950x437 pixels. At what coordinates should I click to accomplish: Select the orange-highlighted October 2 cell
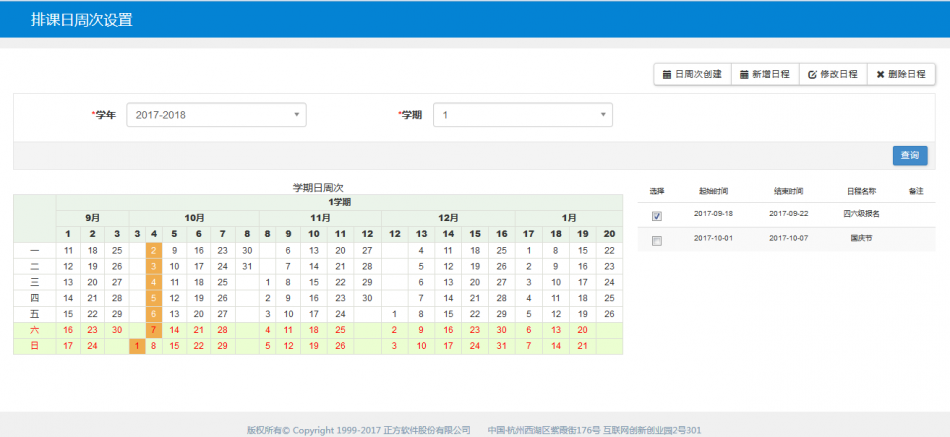click(153, 250)
